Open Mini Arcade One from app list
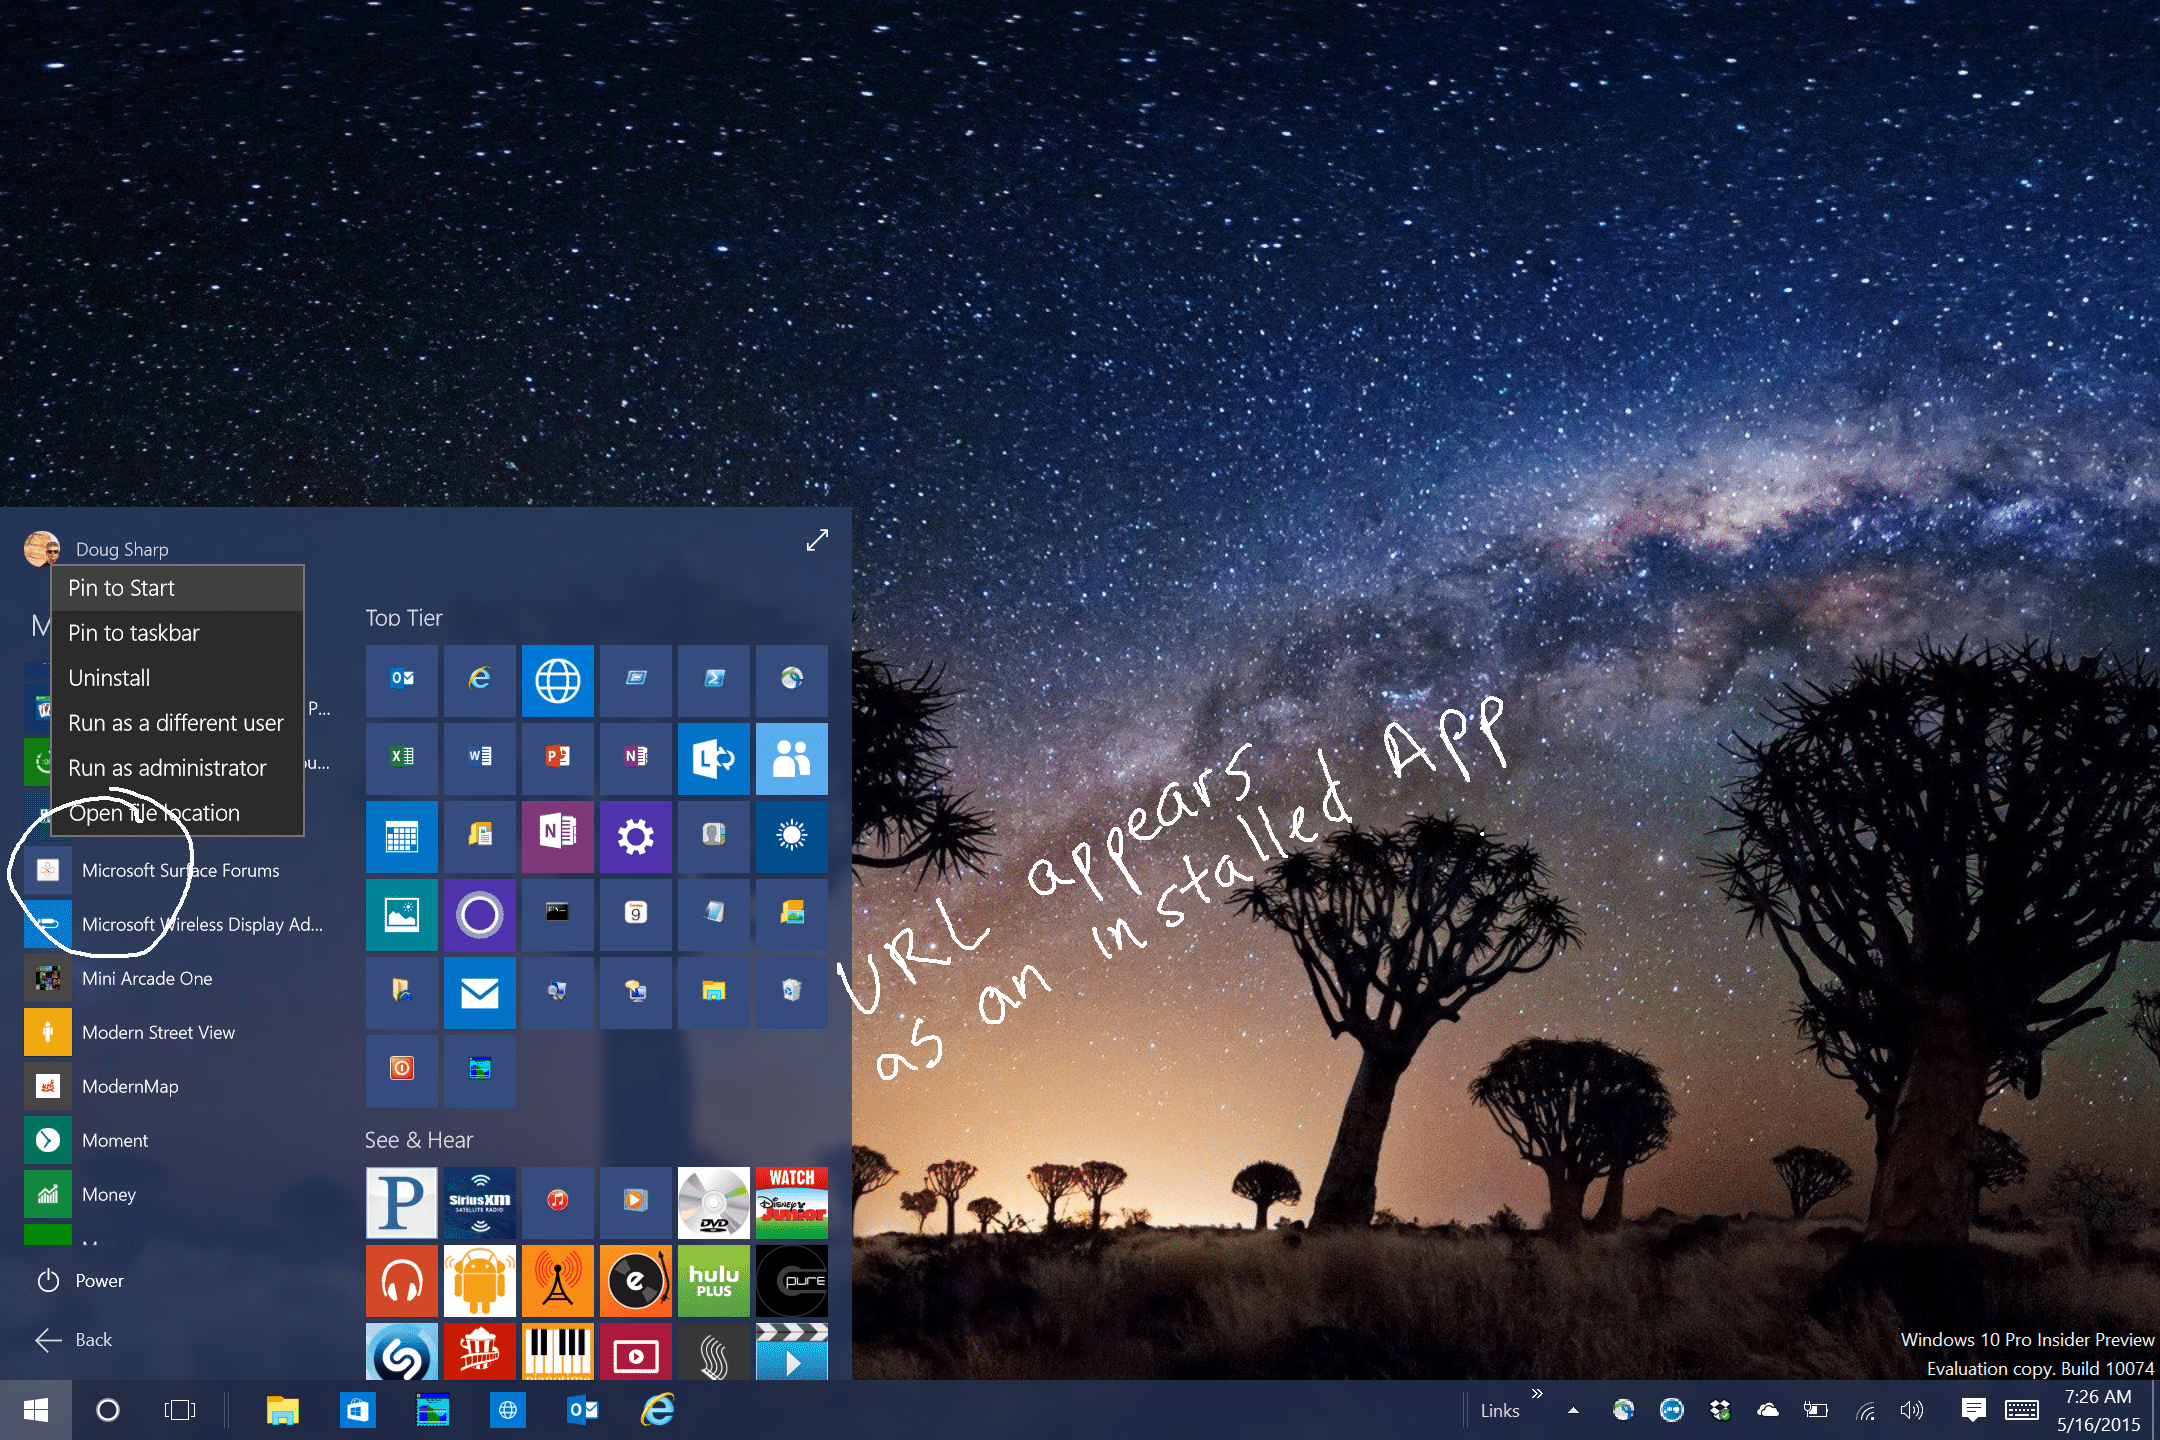The width and height of the screenshot is (2160, 1440). [180, 978]
